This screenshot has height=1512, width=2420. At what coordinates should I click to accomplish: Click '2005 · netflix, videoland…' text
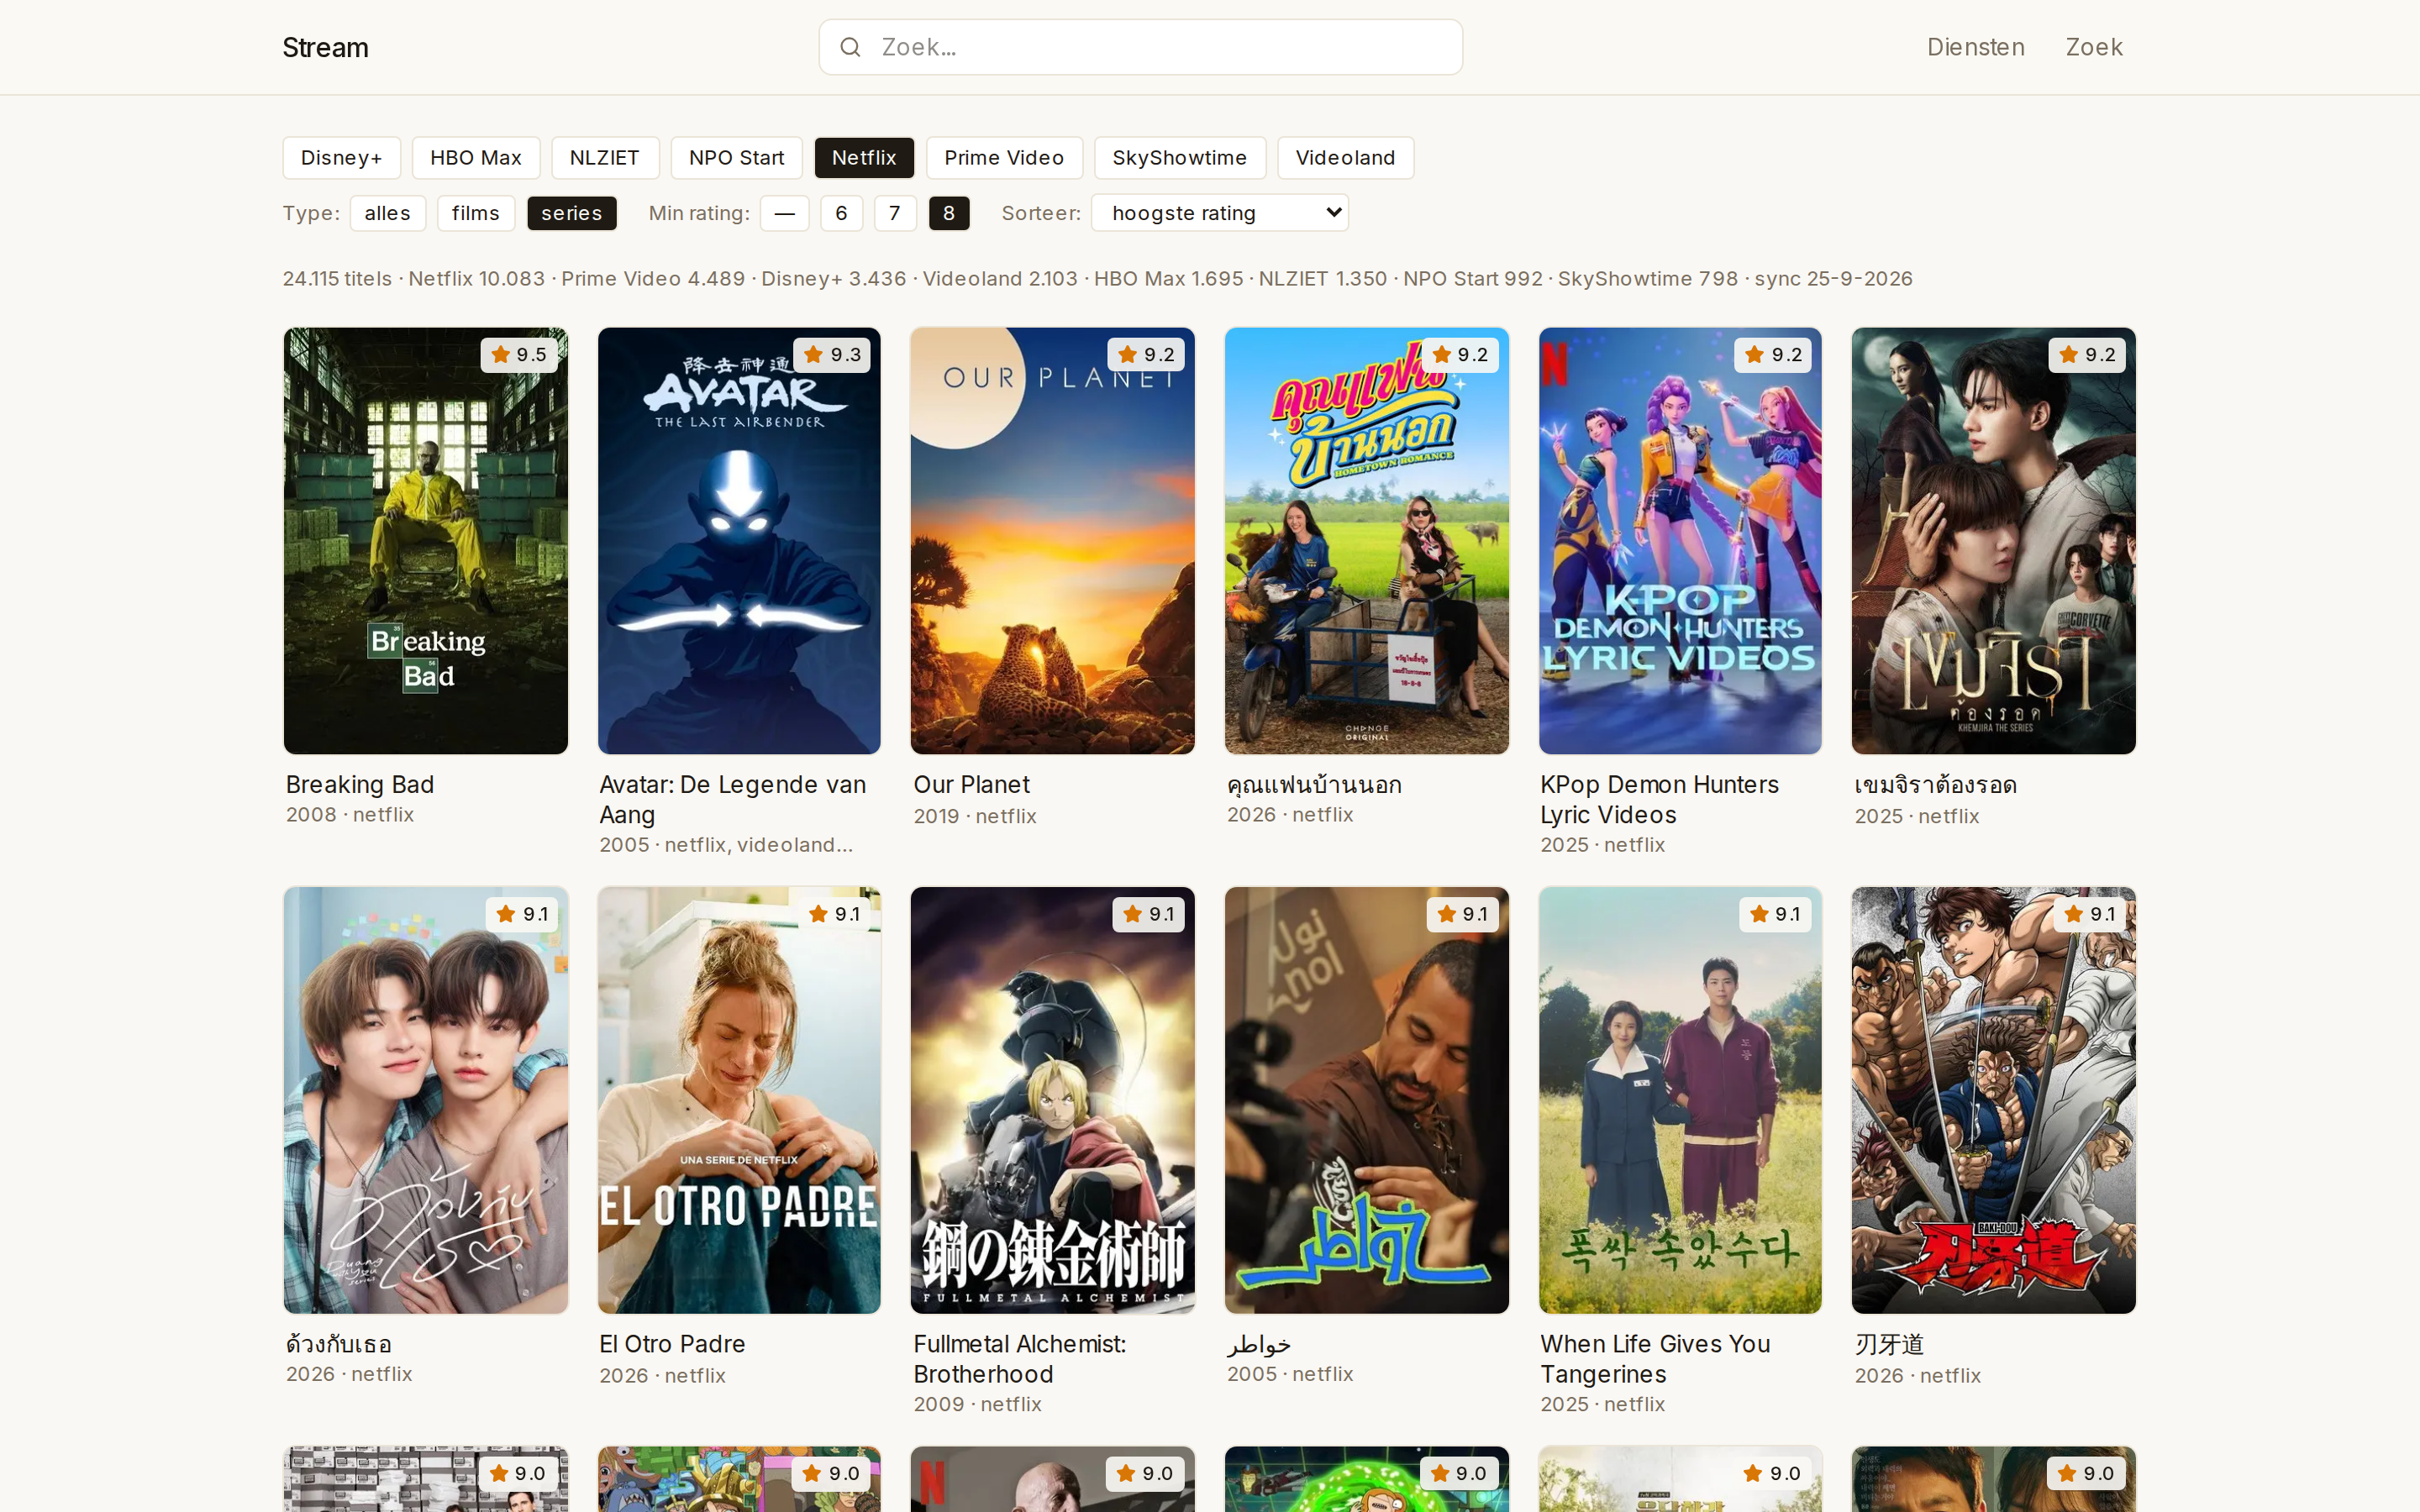[x=726, y=845]
